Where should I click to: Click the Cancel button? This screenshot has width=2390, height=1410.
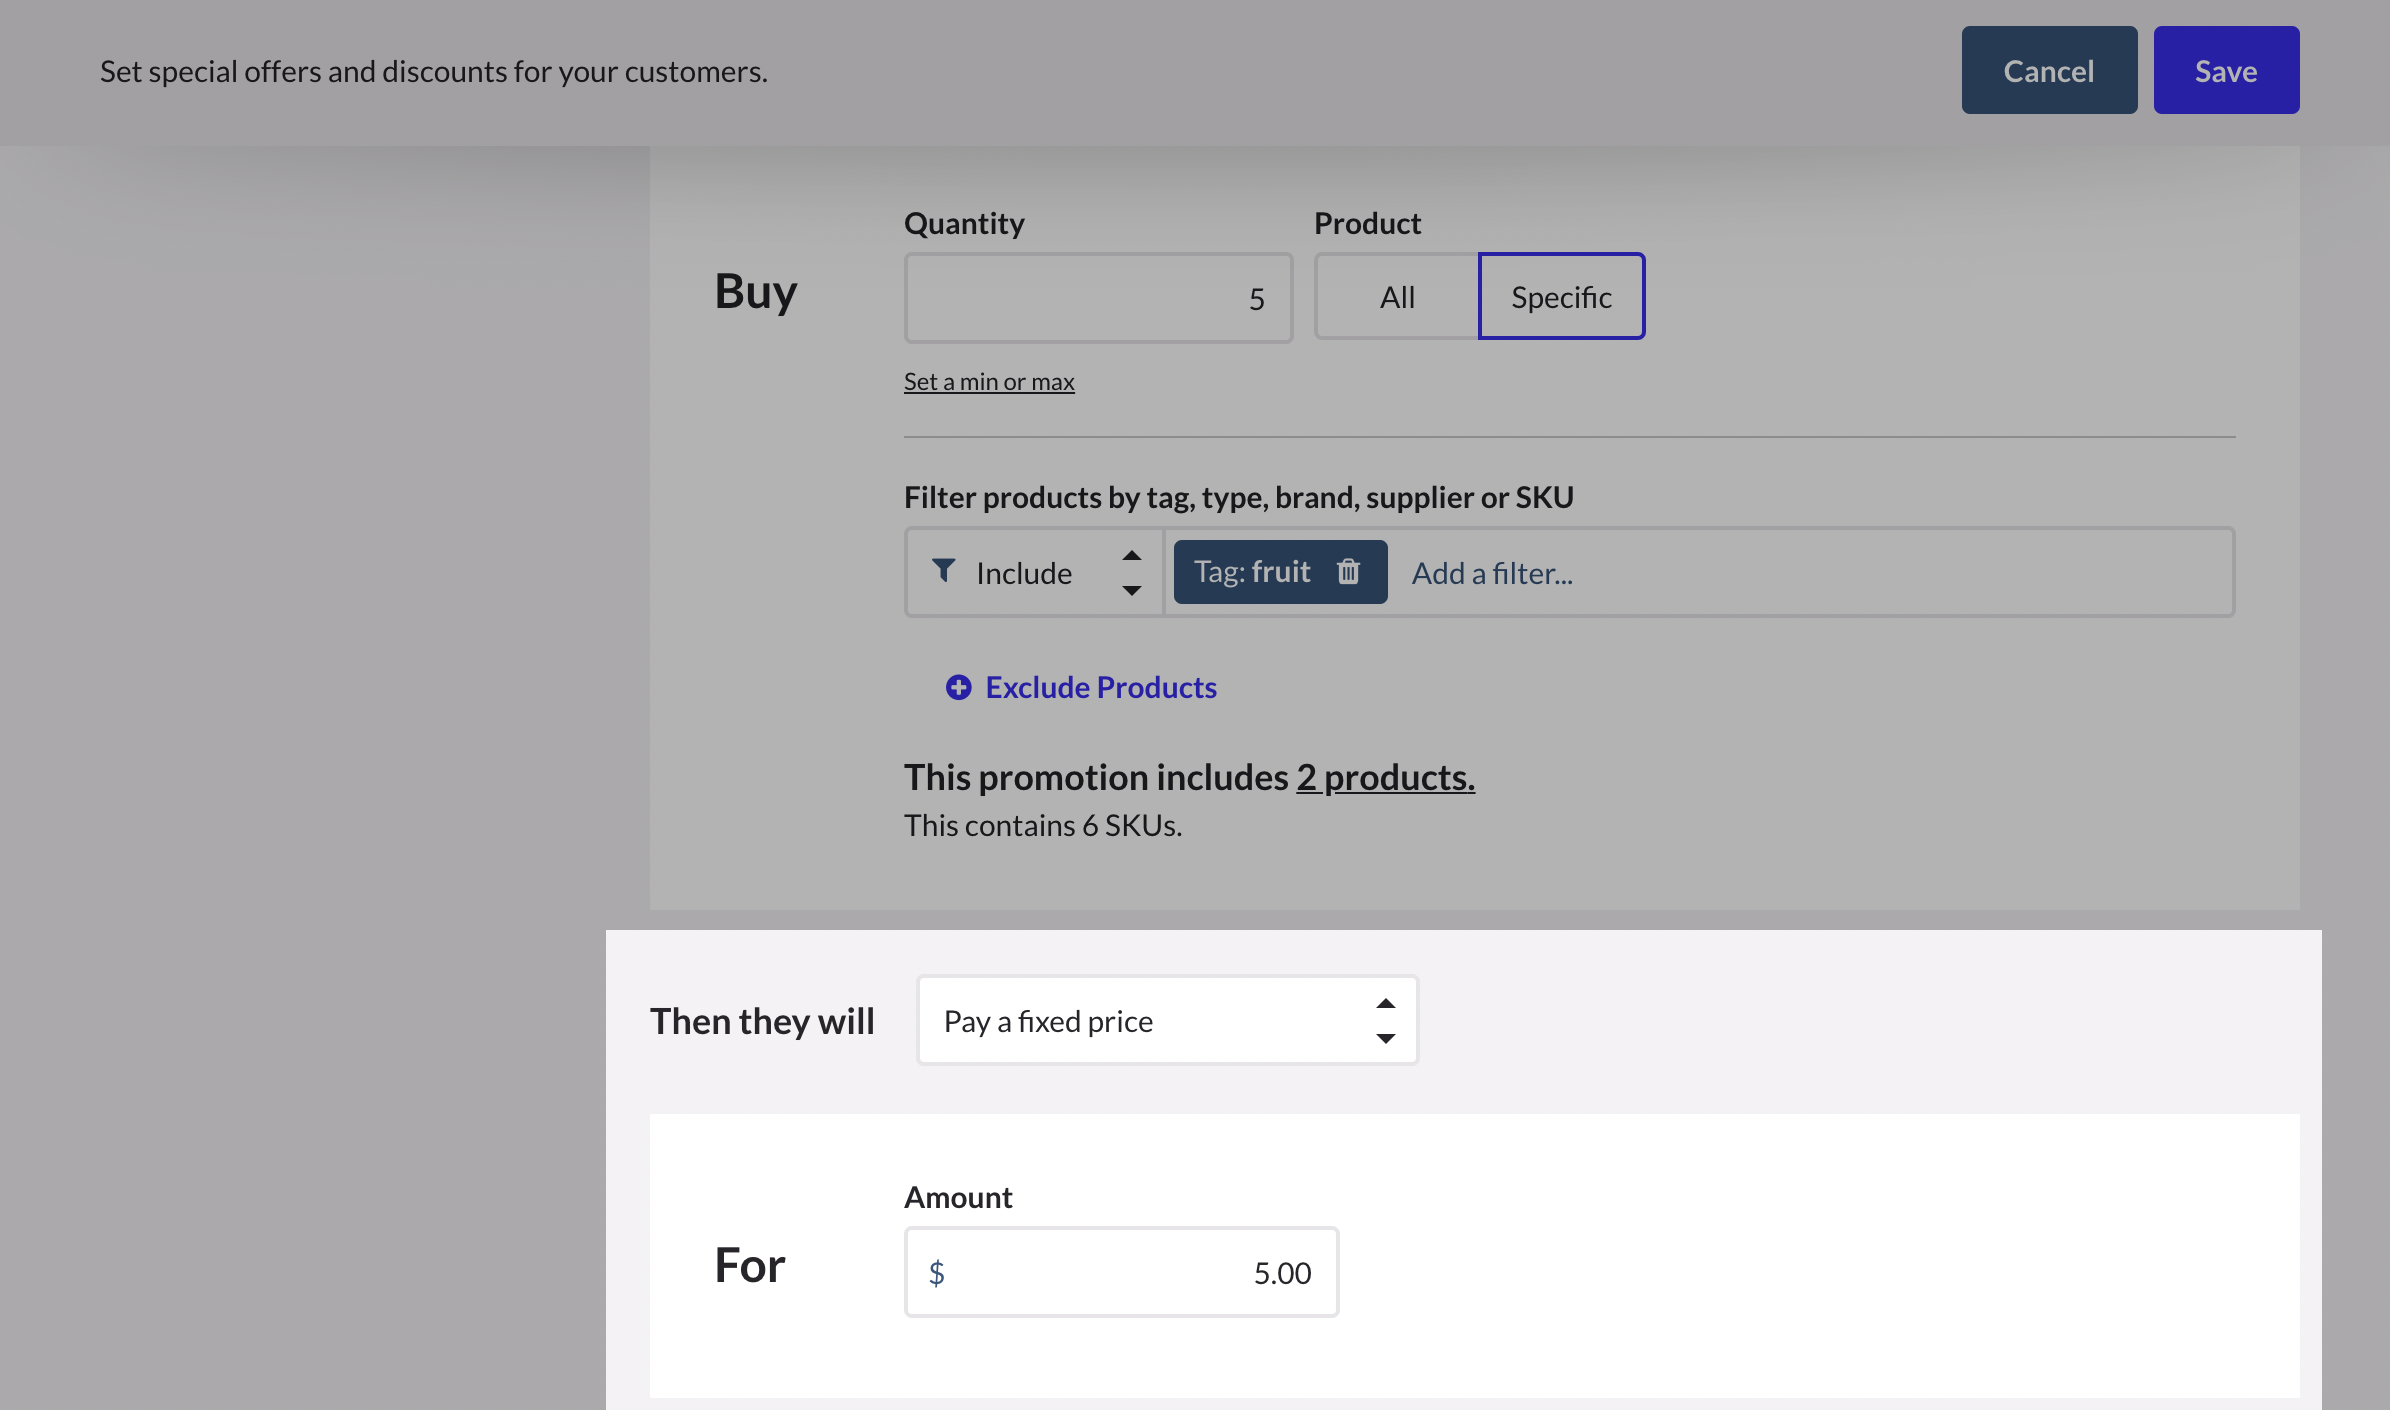(2049, 70)
